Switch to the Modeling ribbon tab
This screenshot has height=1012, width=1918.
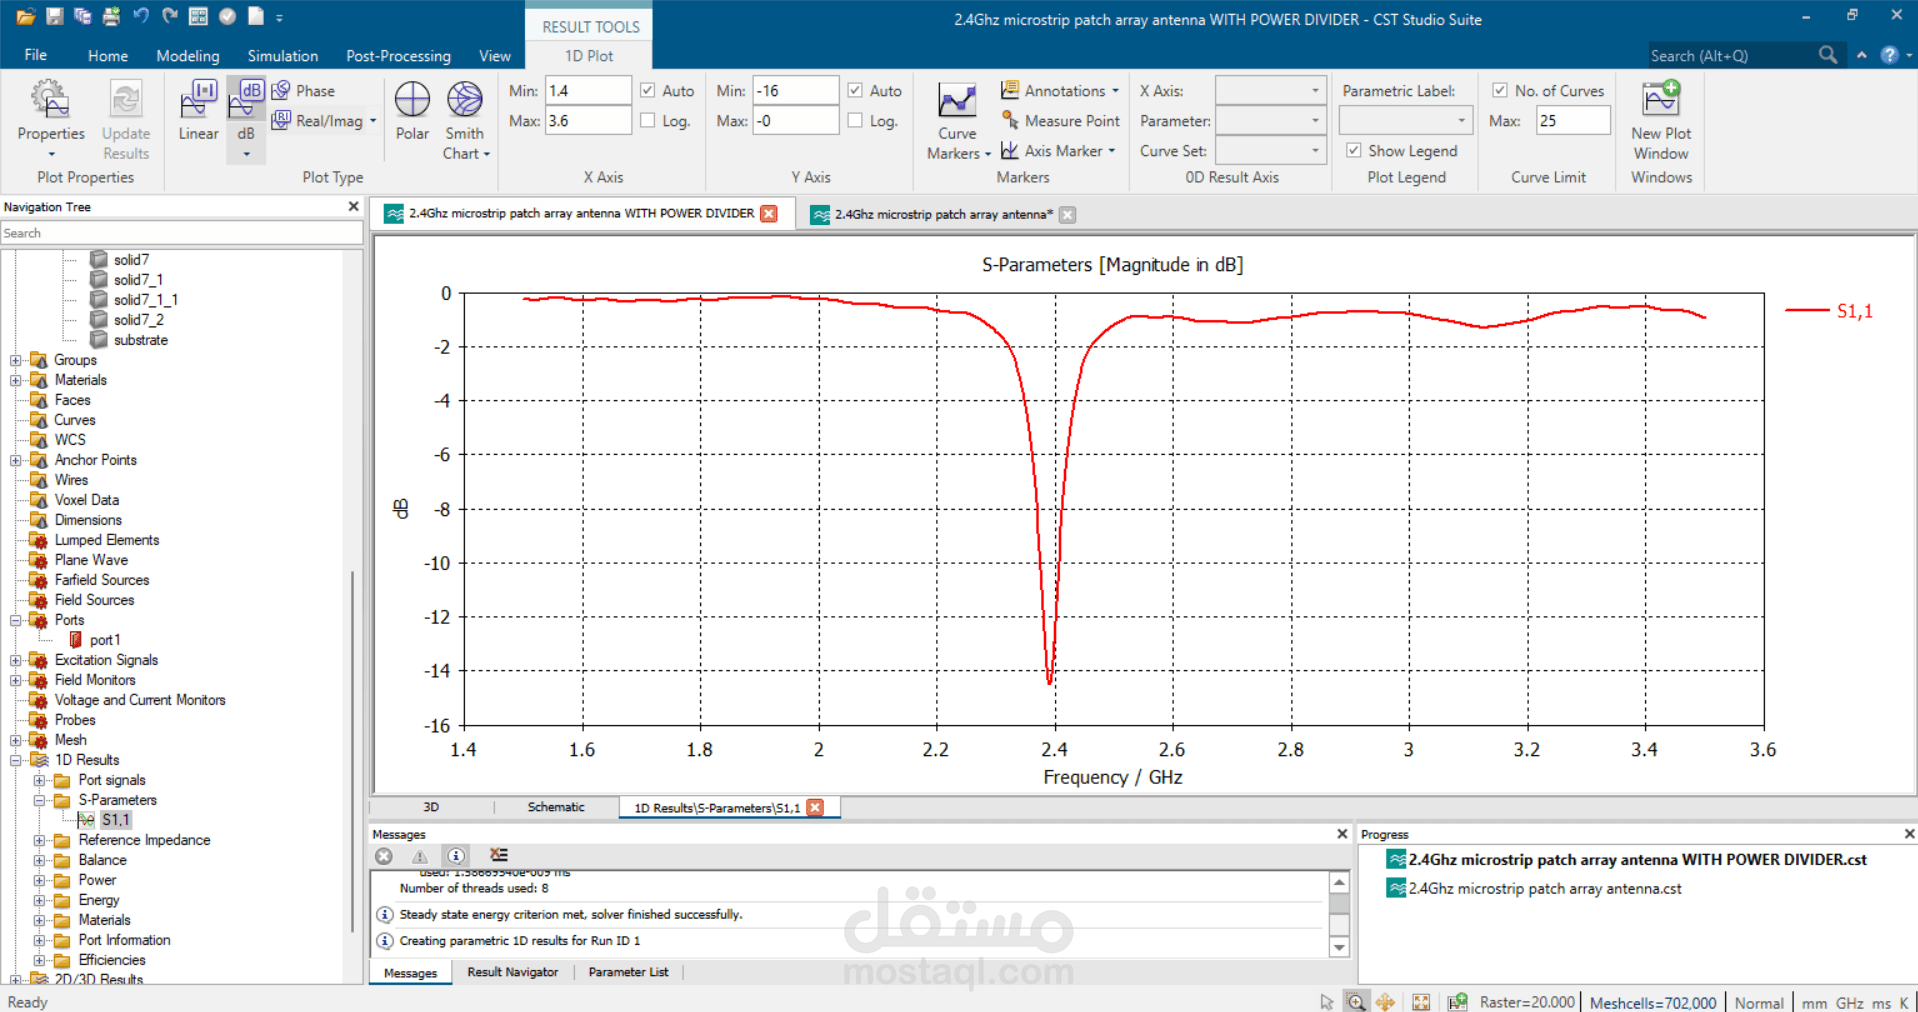[x=188, y=56]
